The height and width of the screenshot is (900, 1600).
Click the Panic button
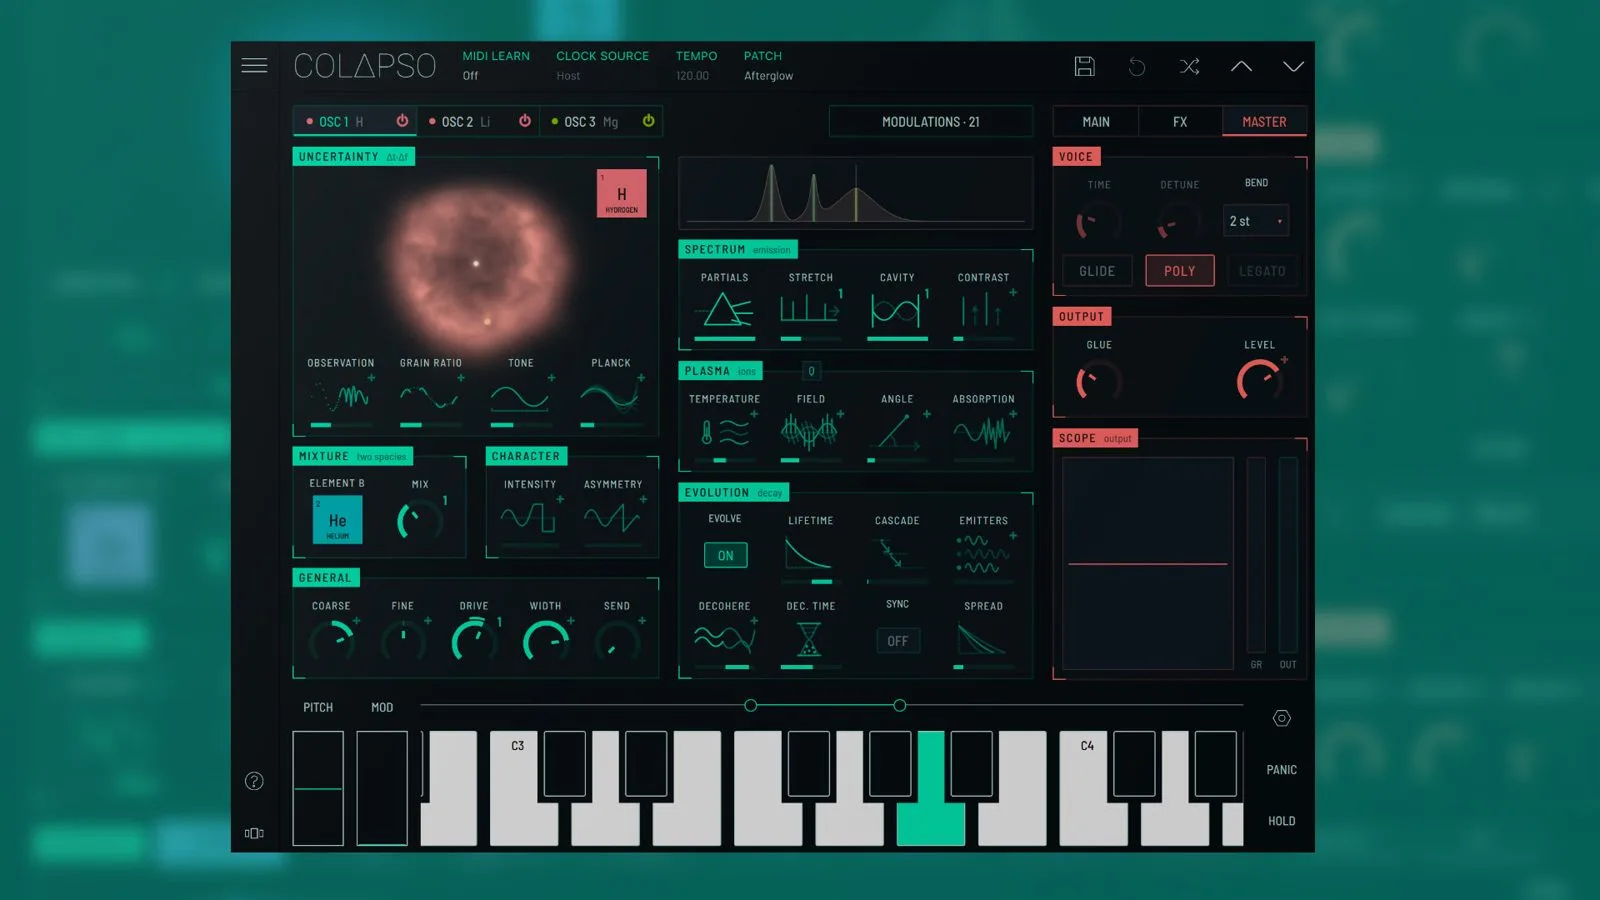pos(1281,770)
